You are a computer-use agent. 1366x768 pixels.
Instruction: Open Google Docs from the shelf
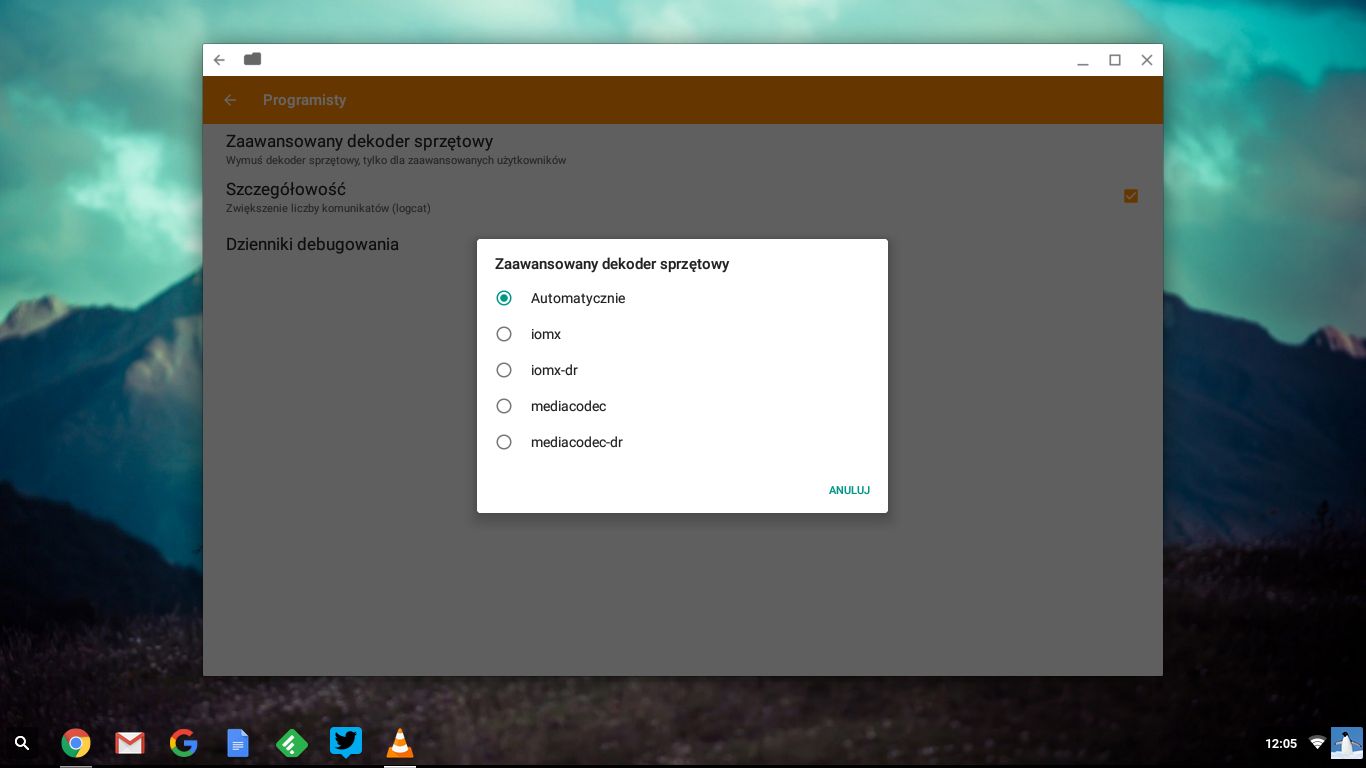pyautogui.click(x=237, y=743)
